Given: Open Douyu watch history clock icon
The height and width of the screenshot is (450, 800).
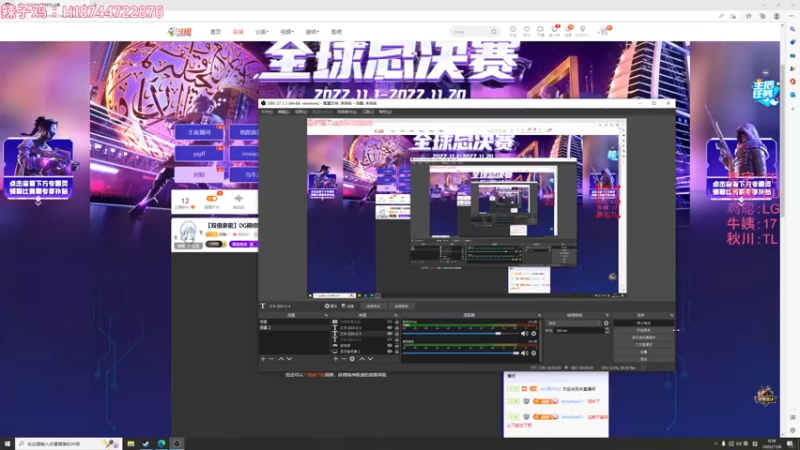Looking at the screenshot, I should [x=513, y=31].
